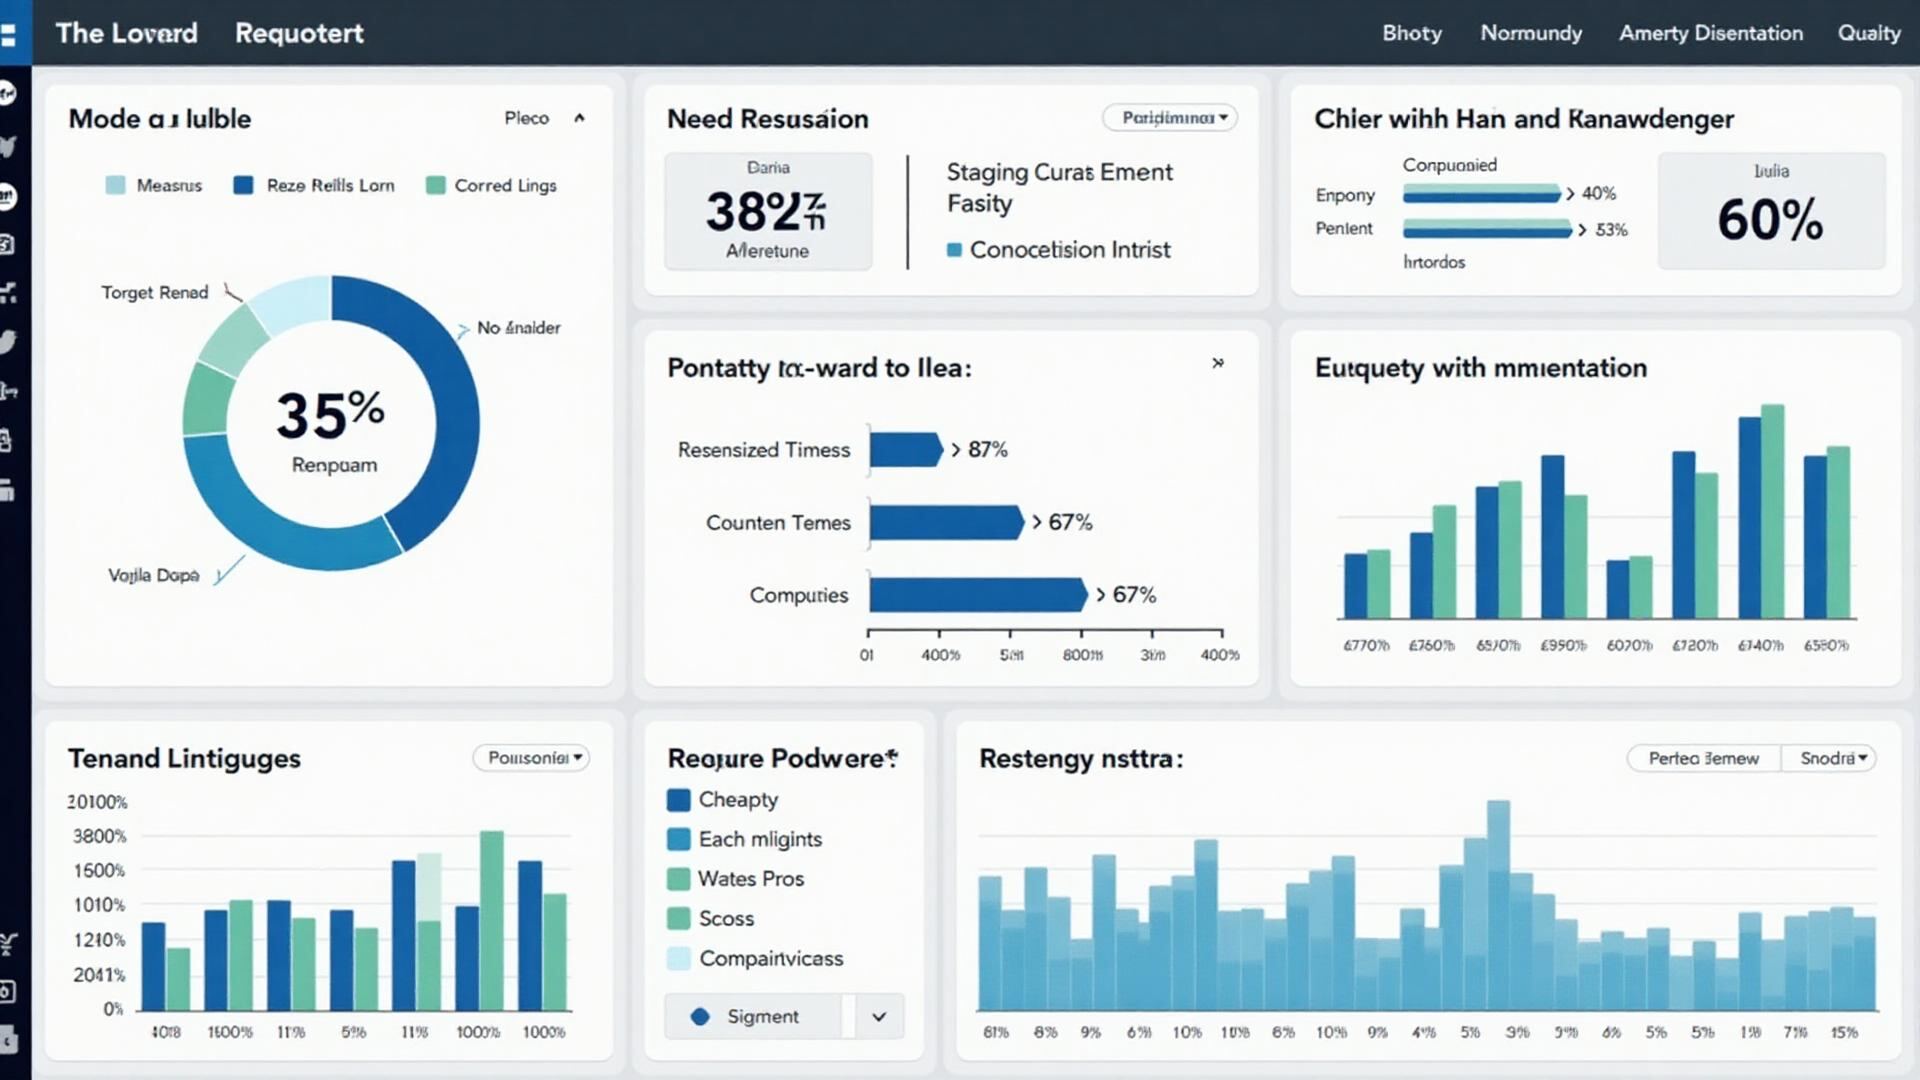This screenshot has width=1920, height=1080.
Task: Click the Perteo Bemew button
Action: (1704, 758)
